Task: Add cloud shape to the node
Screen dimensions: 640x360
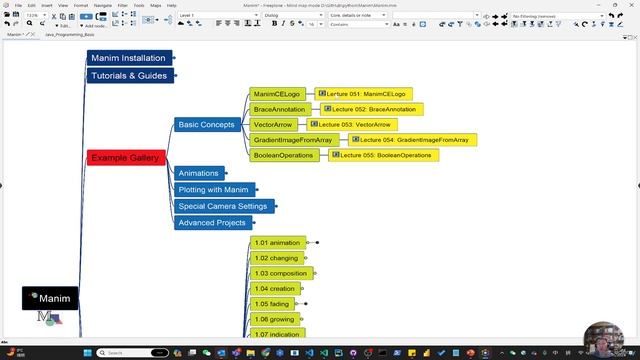Action: (181, 24)
